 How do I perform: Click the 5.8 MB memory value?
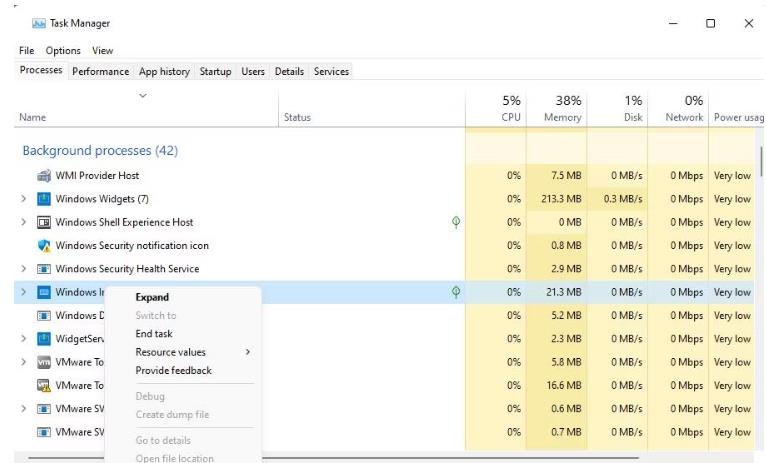(566, 362)
